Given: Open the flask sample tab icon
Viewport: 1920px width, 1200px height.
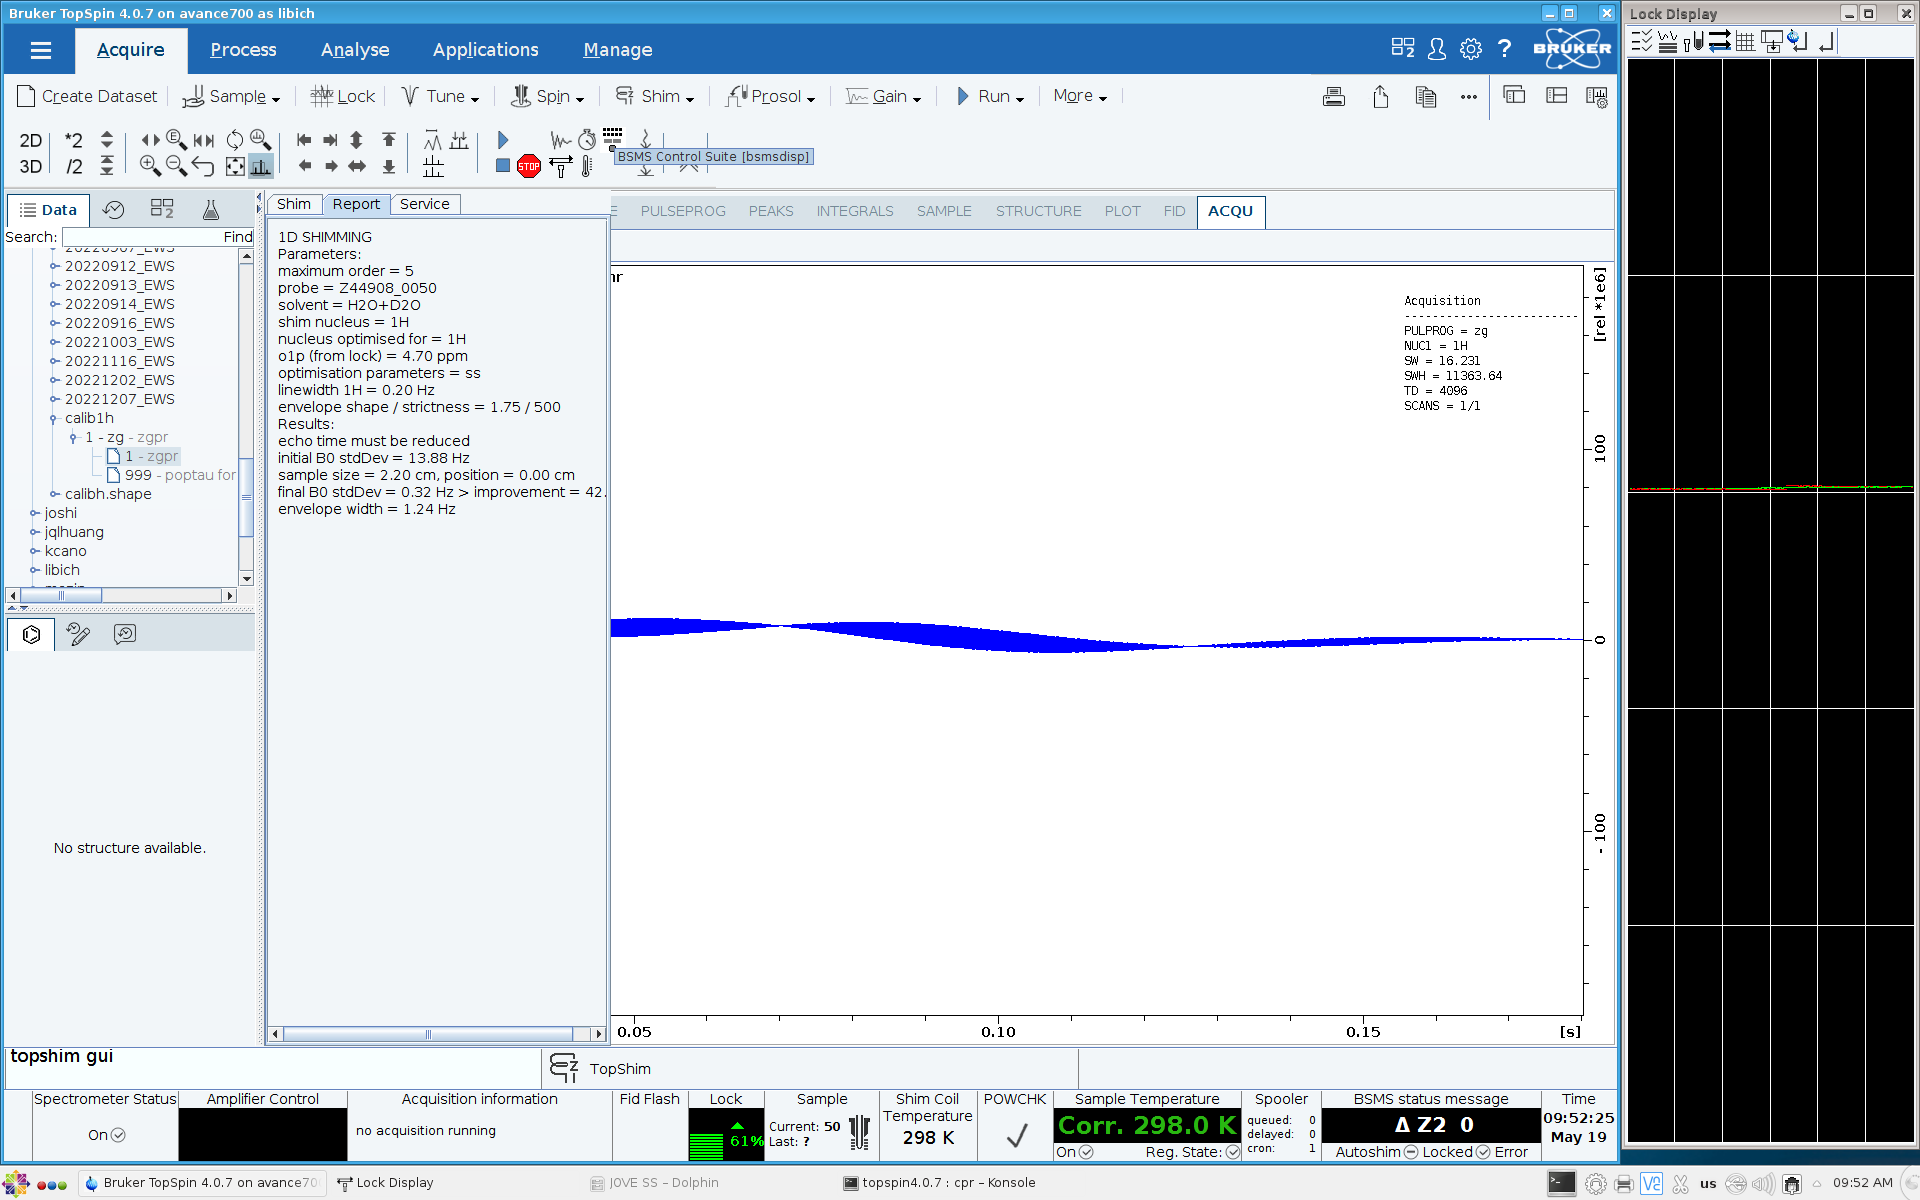Looking at the screenshot, I should [x=210, y=210].
